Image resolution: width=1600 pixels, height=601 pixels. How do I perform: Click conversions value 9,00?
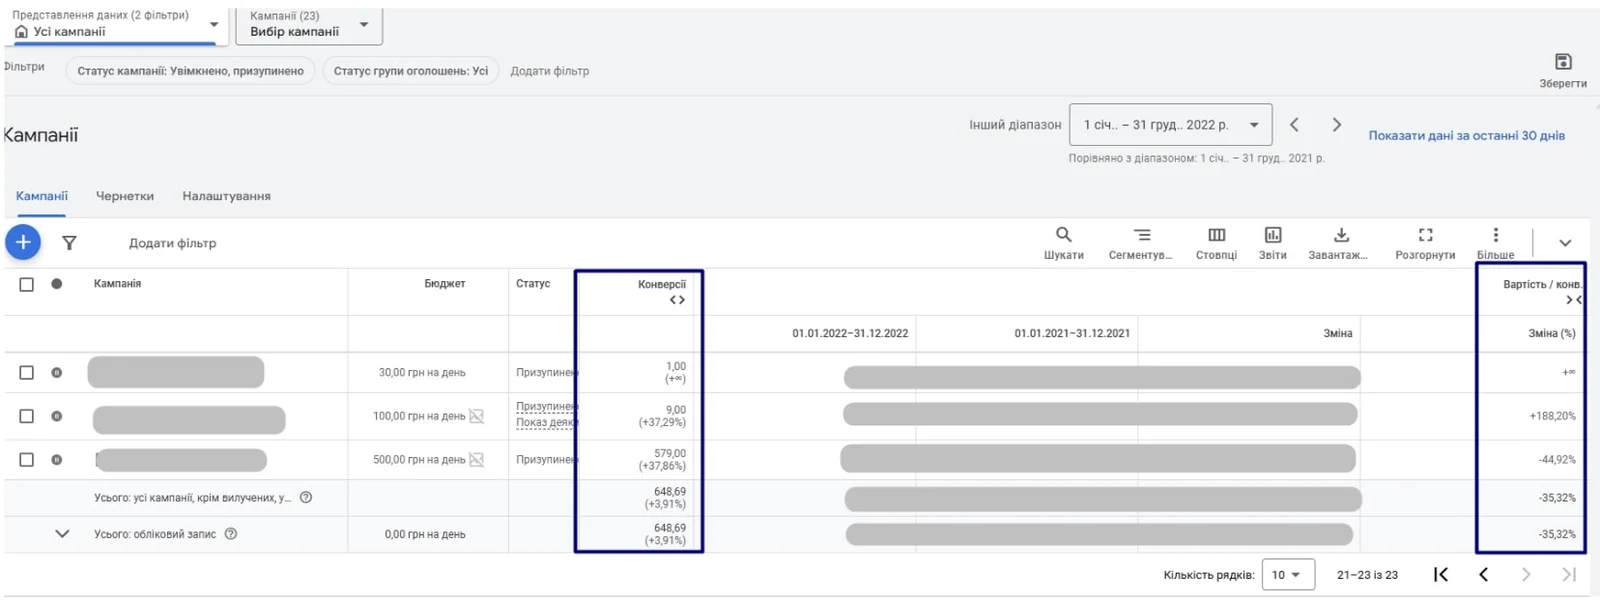tap(676, 409)
